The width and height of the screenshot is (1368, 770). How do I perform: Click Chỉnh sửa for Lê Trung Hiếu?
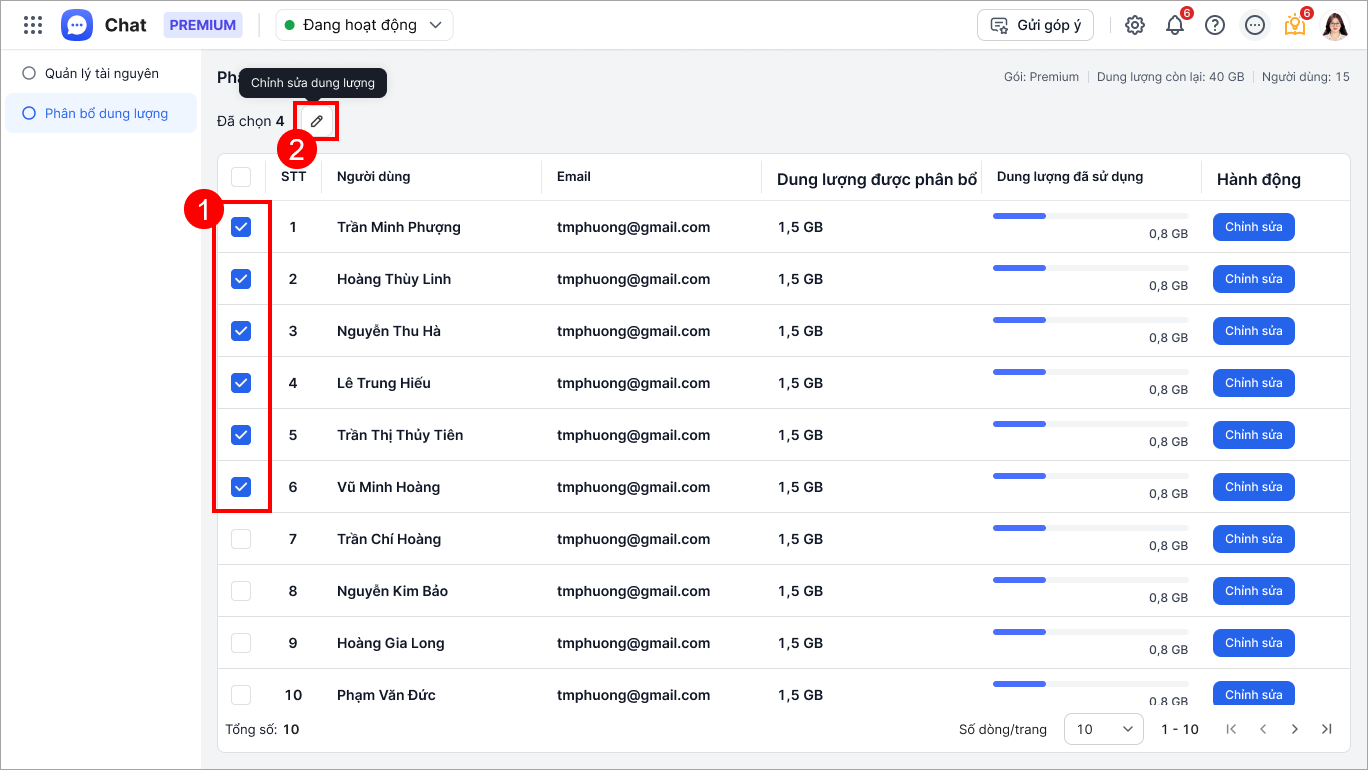click(1254, 383)
